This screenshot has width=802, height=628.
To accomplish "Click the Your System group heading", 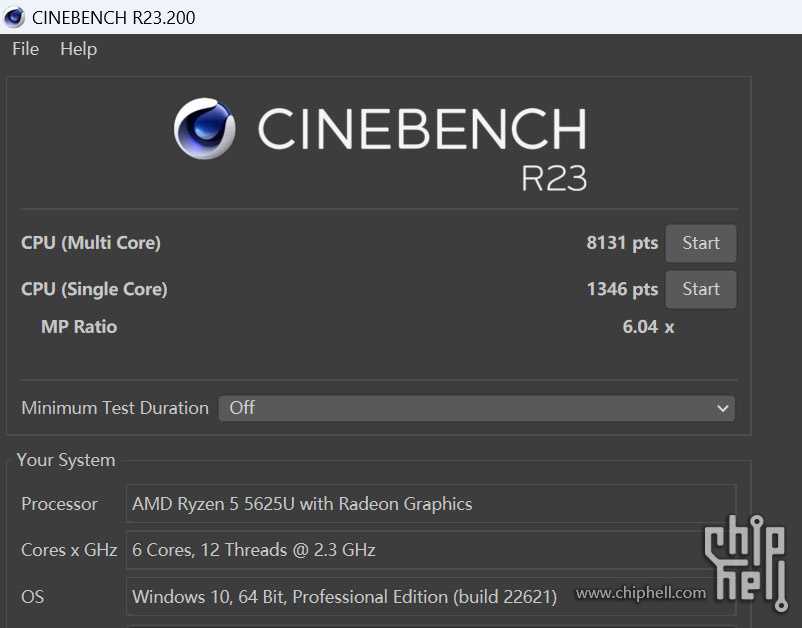I will pyautogui.click(x=66, y=460).
